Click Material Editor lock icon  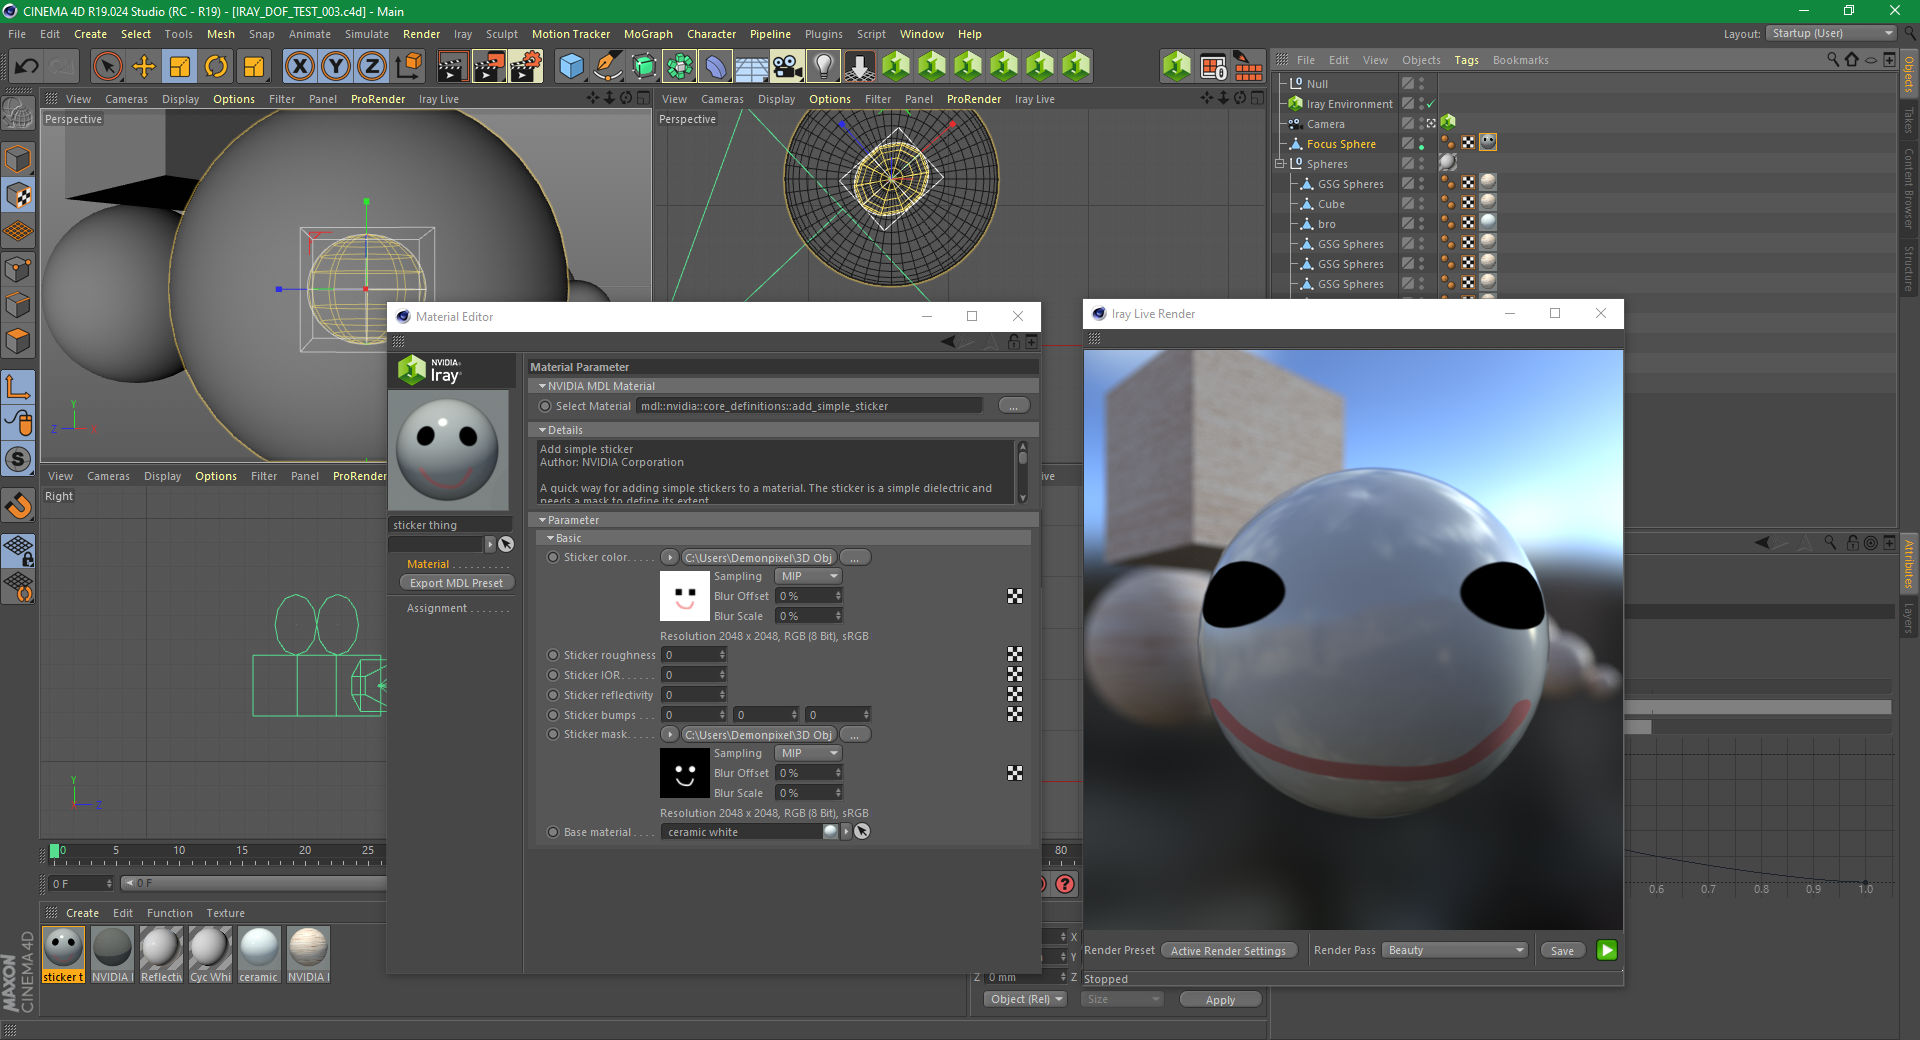coord(1014,342)
